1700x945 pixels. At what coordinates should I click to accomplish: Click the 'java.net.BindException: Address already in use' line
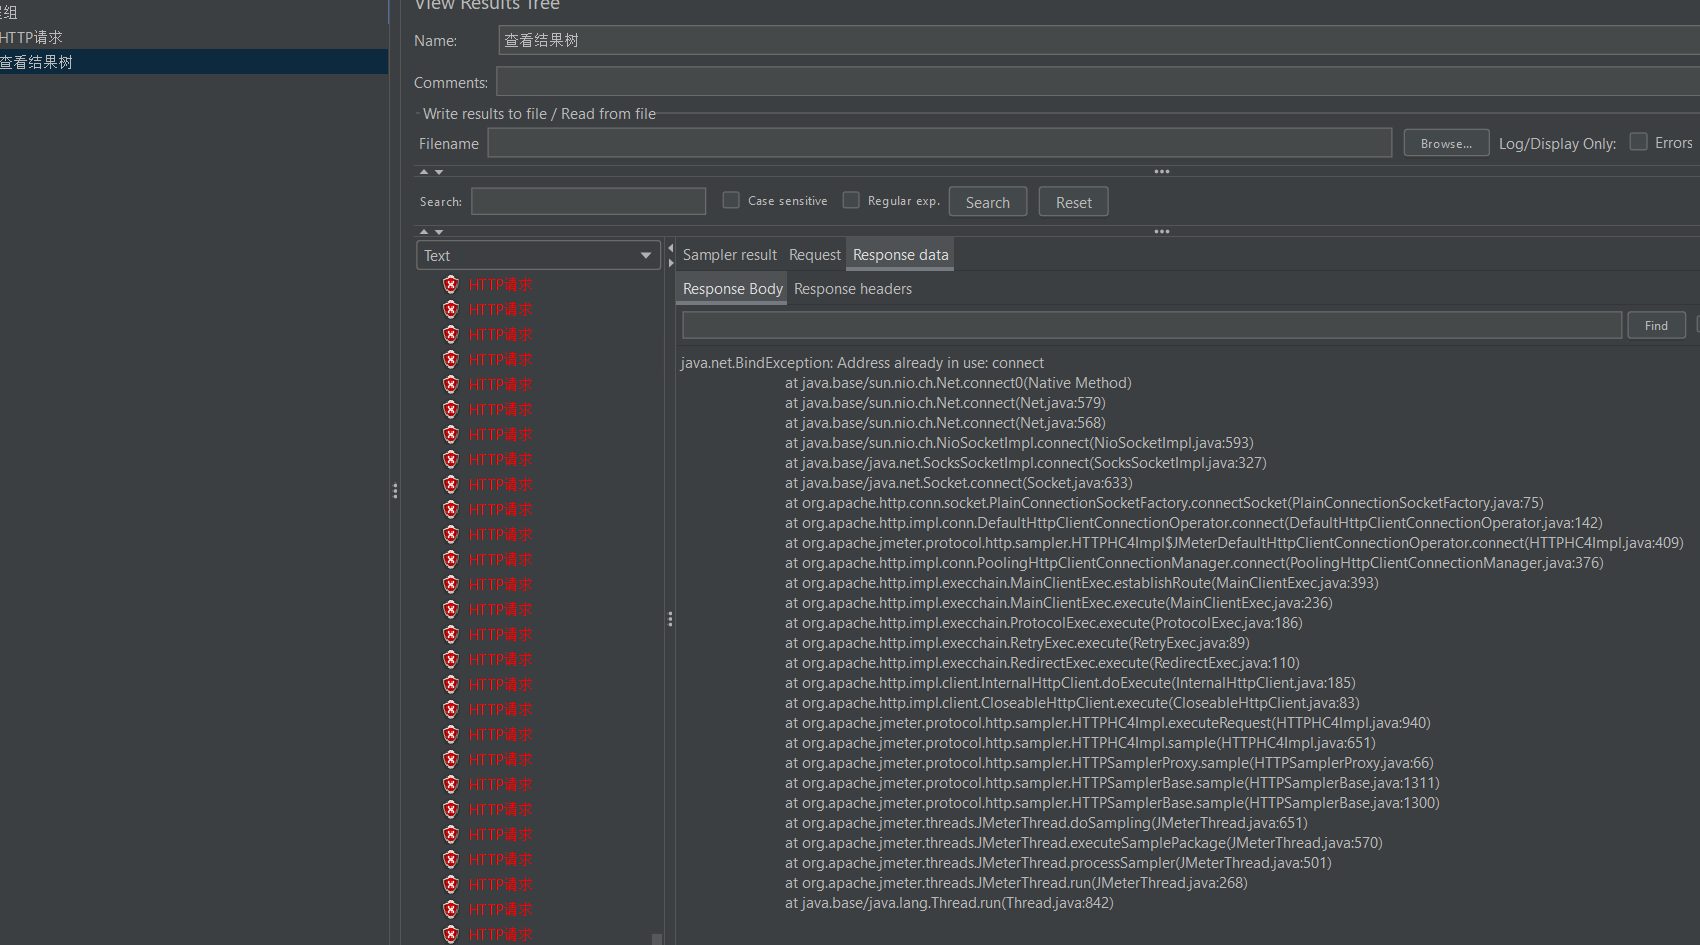coord(862,363)
